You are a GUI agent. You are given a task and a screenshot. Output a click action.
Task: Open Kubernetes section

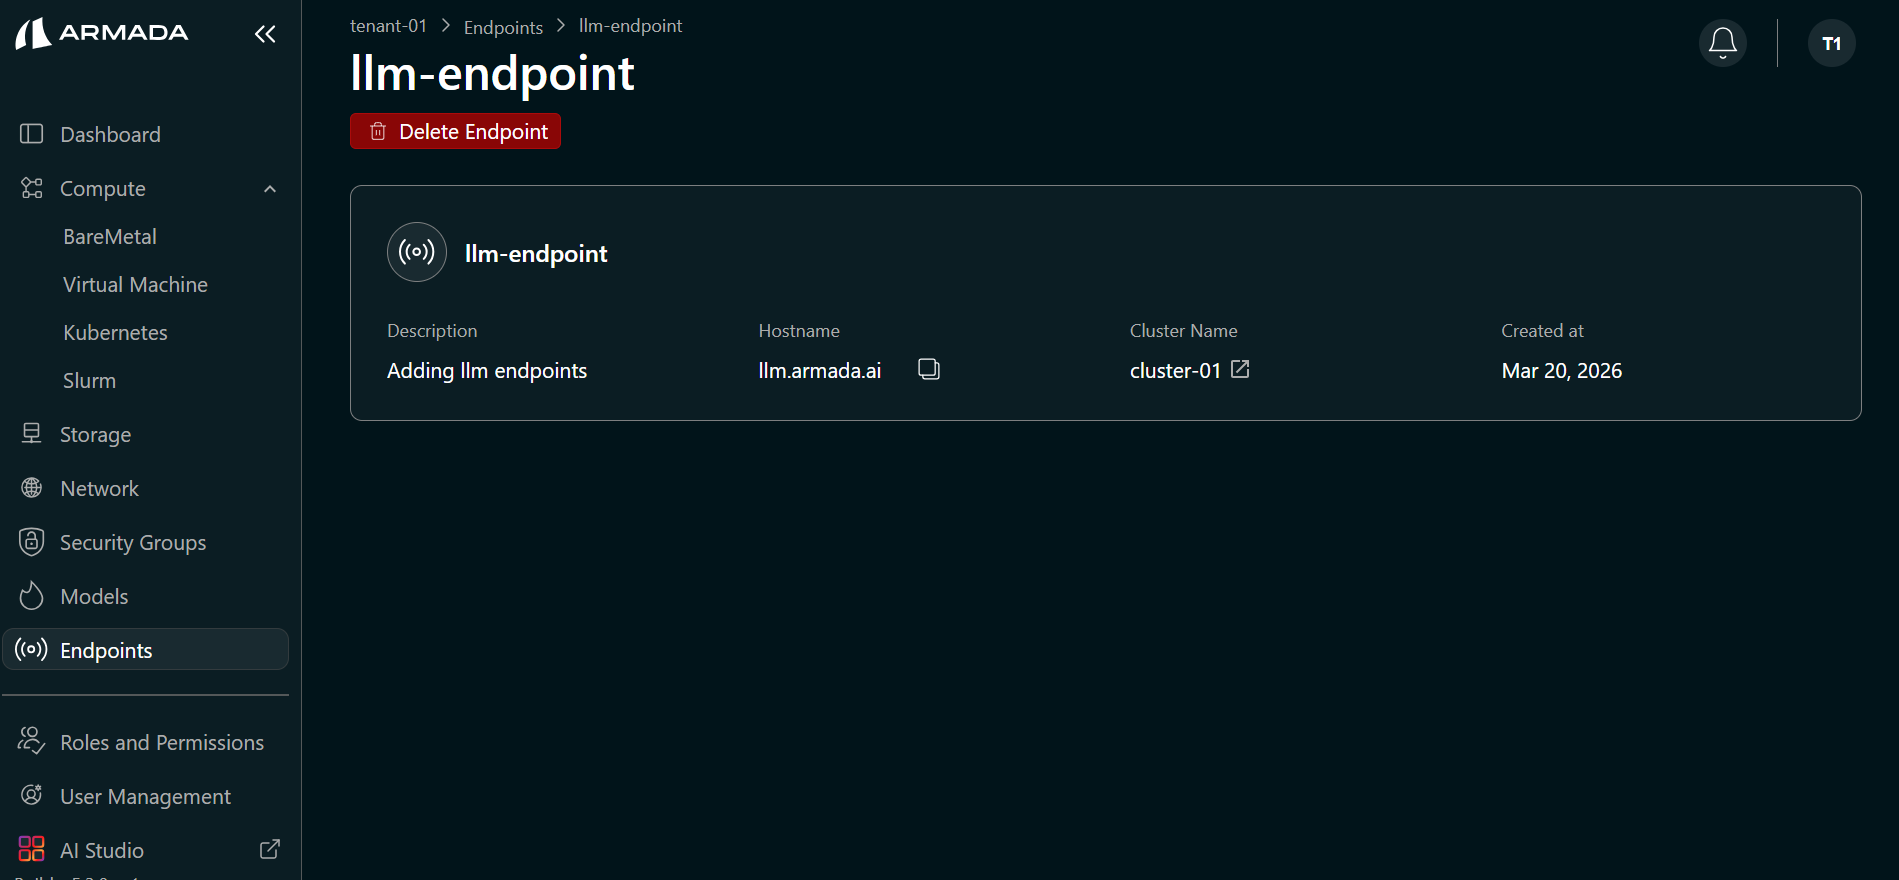[115, 333]
